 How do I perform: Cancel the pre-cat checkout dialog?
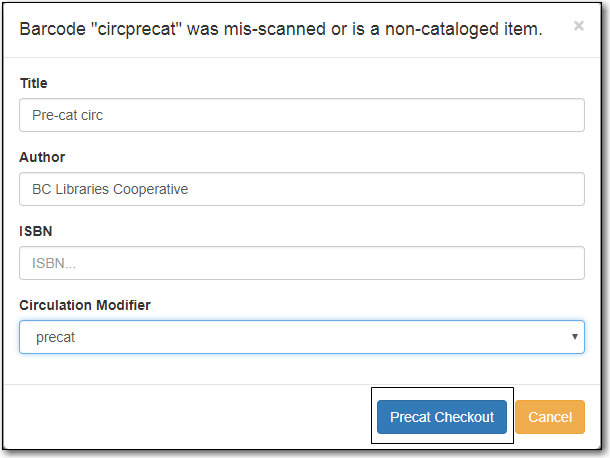click(550, 417)
